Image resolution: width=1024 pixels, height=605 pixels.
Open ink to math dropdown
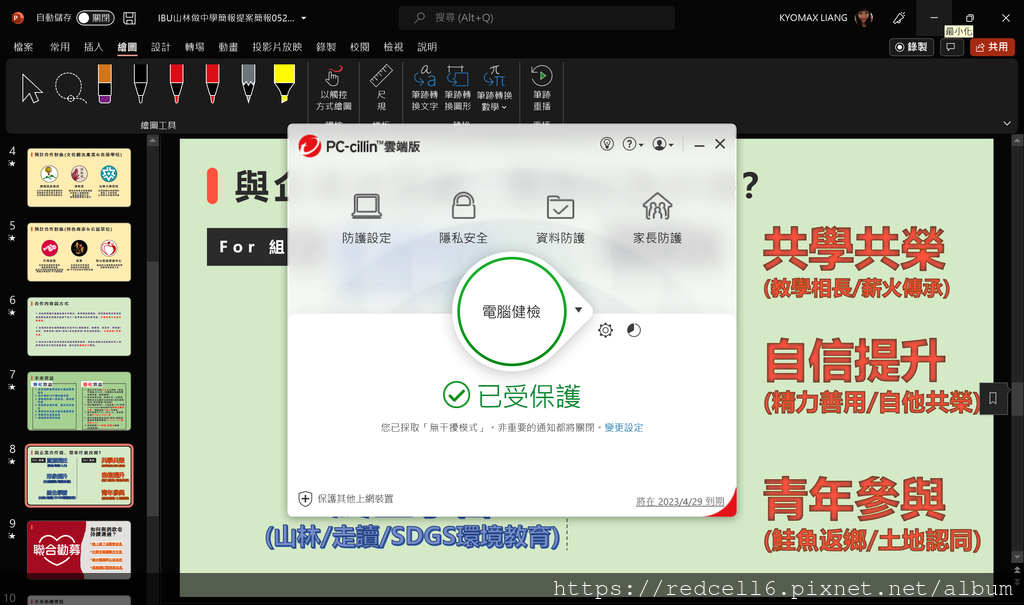[x=494, y=88]
